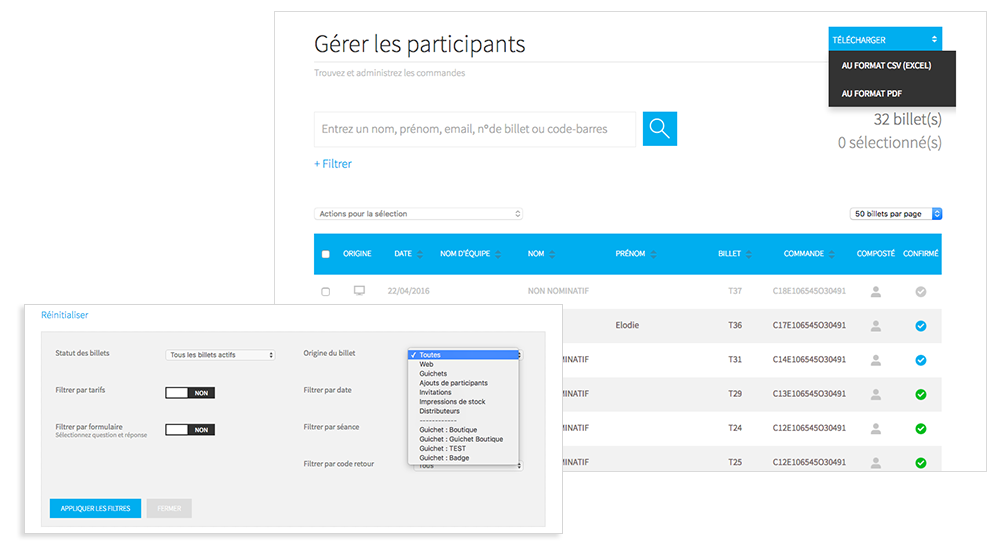Image resolution: width=1000 pixels, height=550 pixels.
Task: Click the magnifier search button
Action: coord(659,129)
